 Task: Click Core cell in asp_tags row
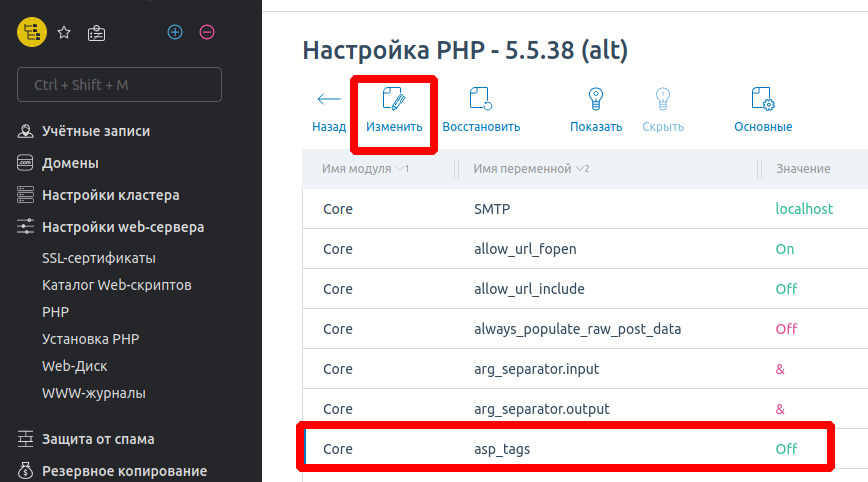click(338, 449)
